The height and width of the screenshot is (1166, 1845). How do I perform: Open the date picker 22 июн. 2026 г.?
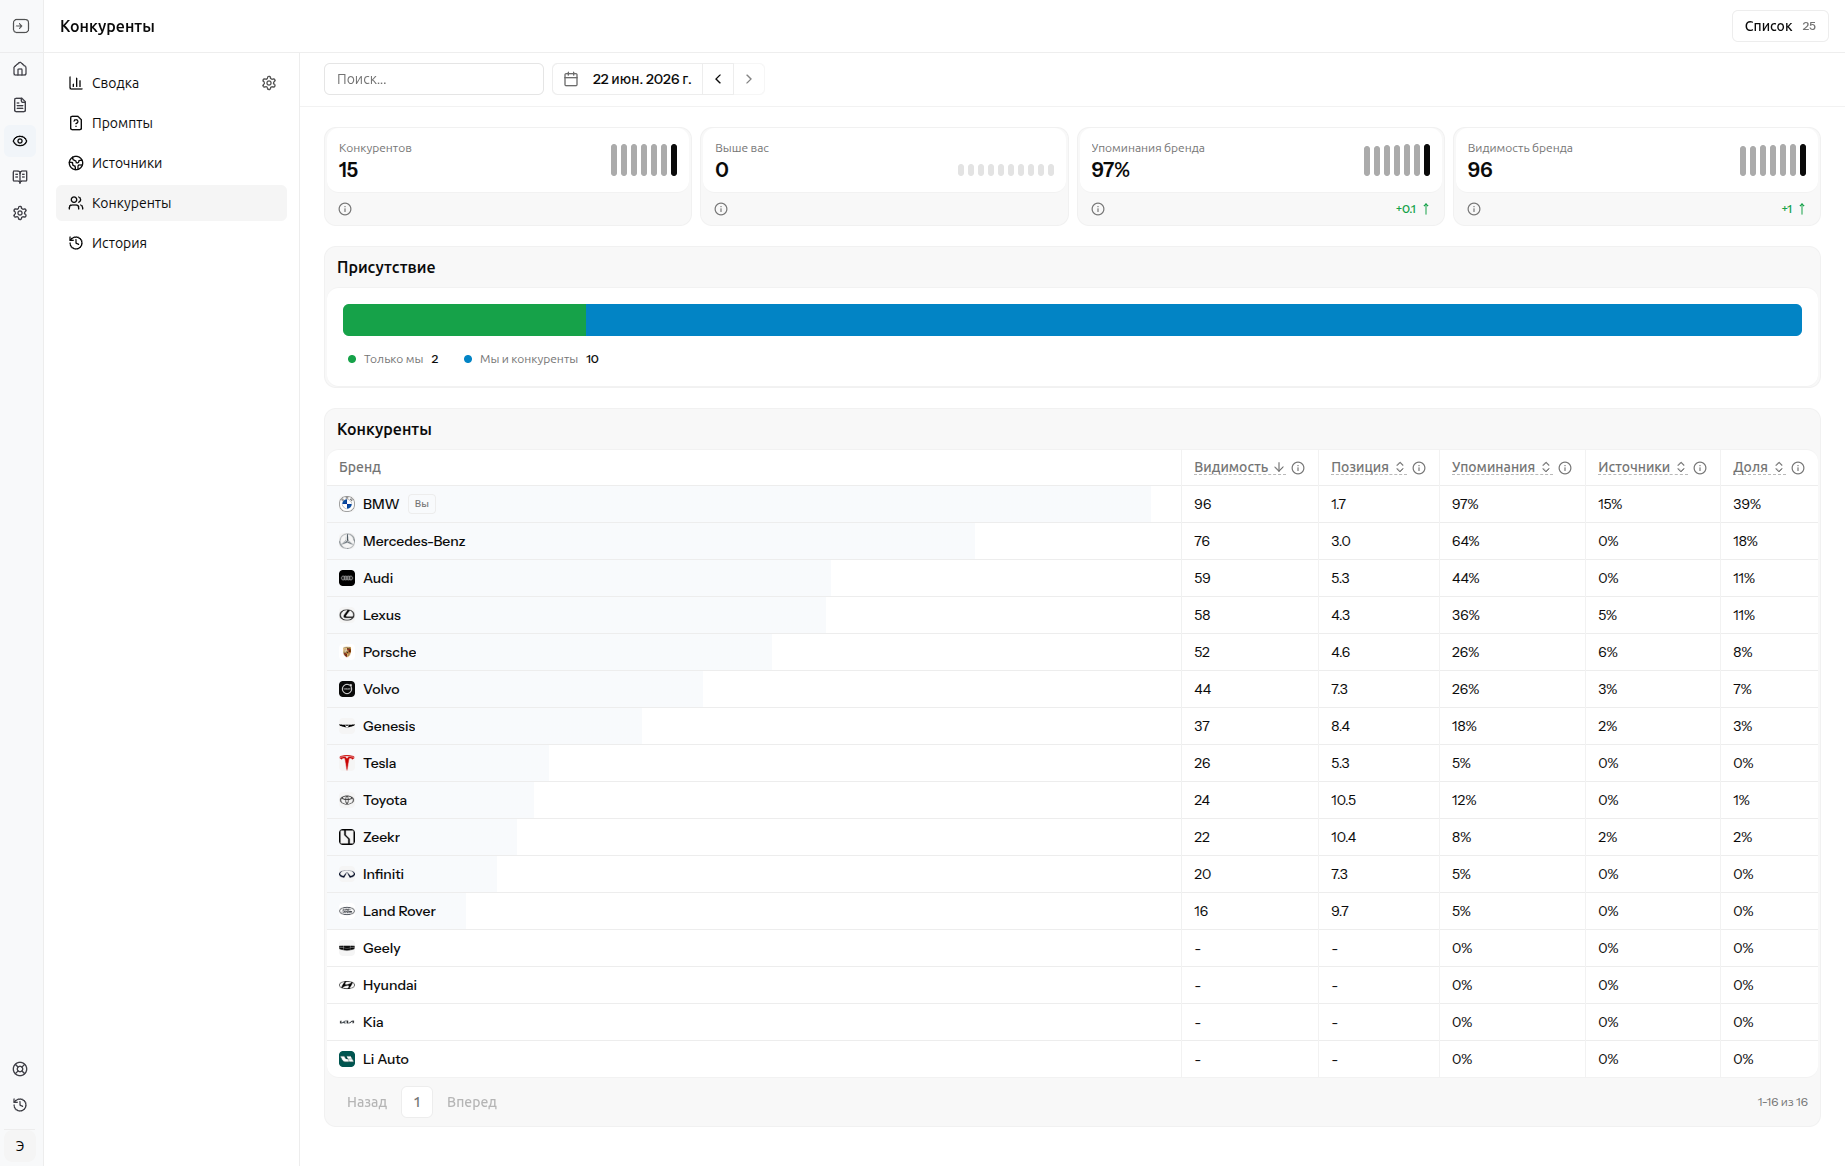[x=627, y=79]
